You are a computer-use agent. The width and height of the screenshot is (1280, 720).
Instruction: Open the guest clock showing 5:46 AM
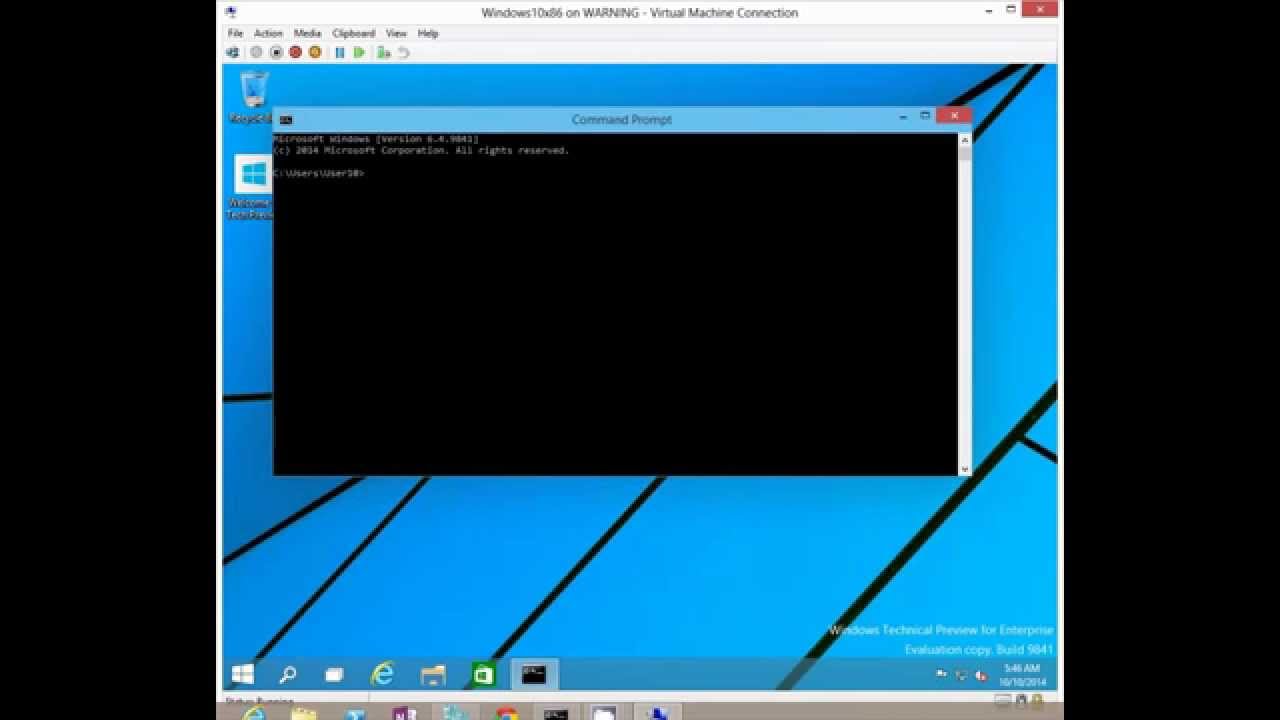point(1022,675)
